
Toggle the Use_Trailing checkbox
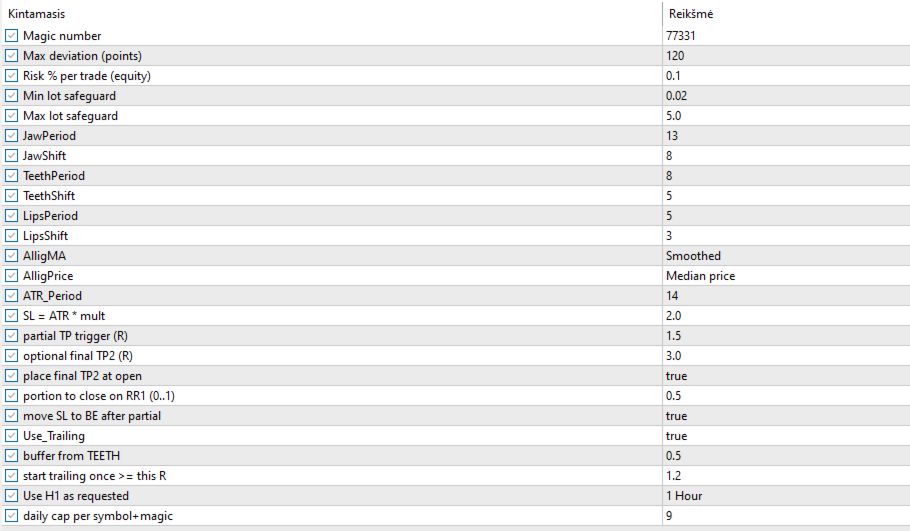coord(12,436)
